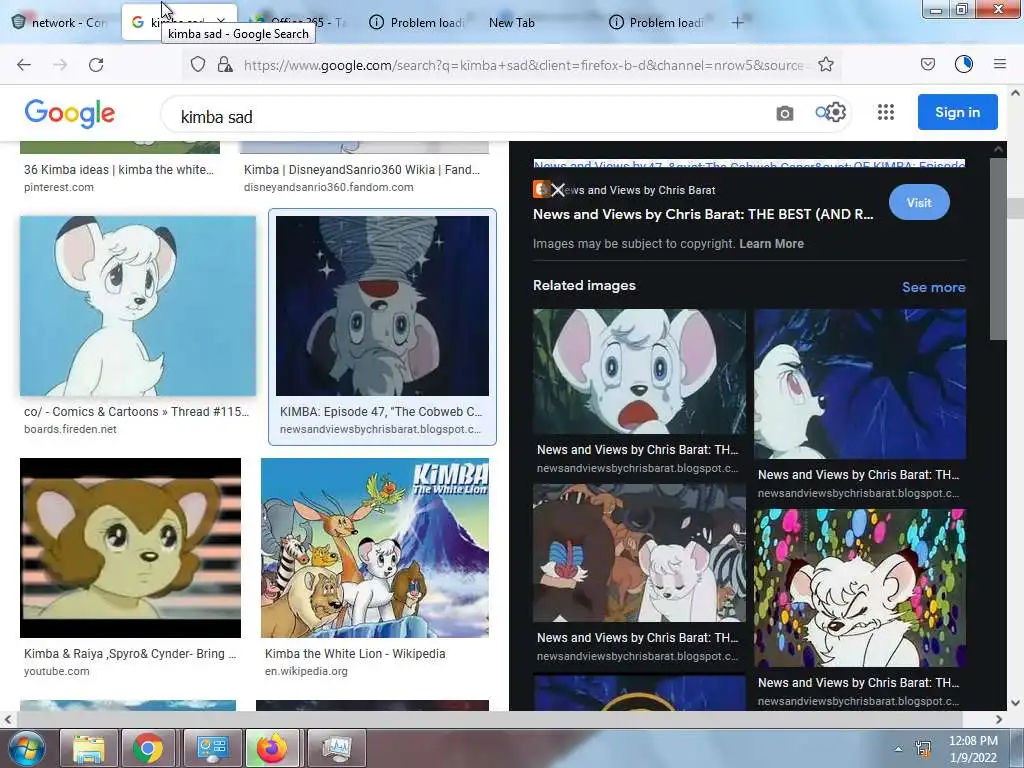The height and width of the screenshot is (768, 1024).
Task: Open Windows Start menu
Action: click(x=26, y=748)
